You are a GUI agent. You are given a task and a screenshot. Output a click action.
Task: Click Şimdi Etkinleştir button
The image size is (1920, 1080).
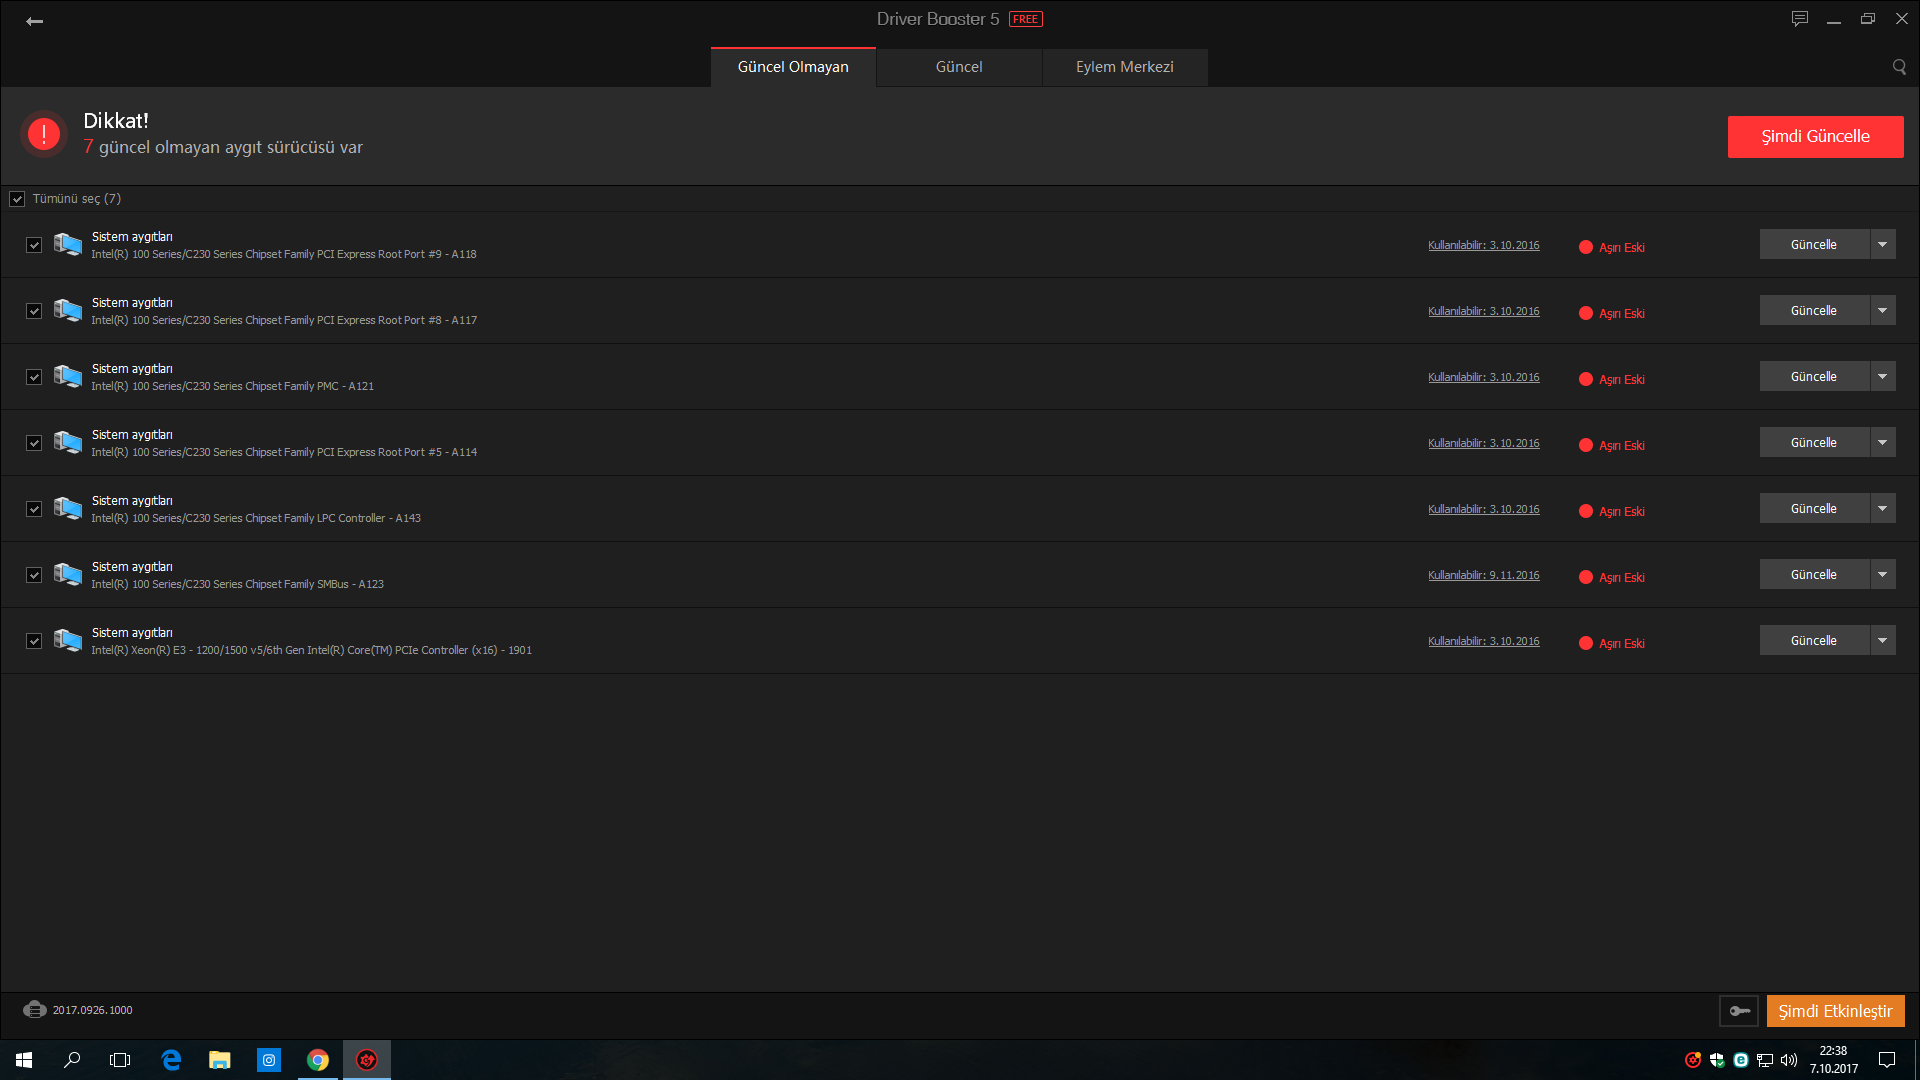(1835, 1011)
